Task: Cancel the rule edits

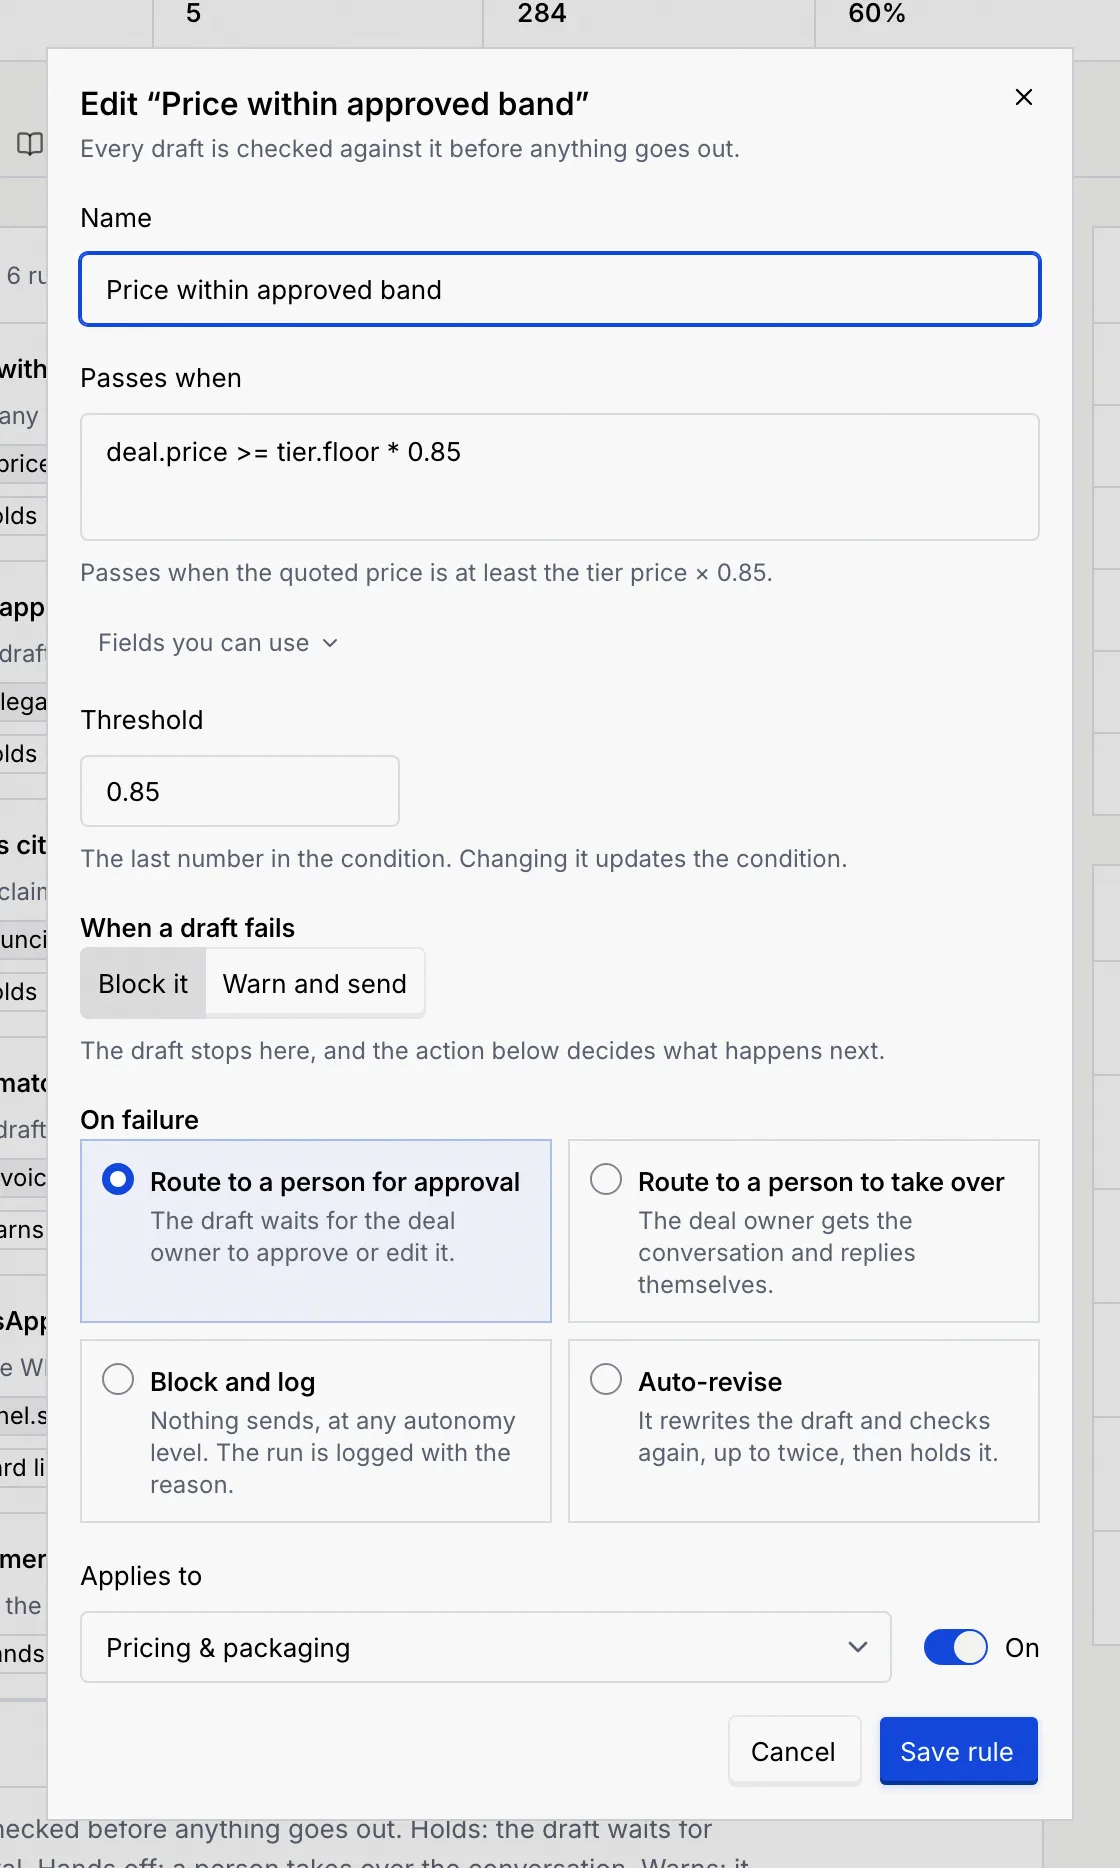Action: point(794,1751)
